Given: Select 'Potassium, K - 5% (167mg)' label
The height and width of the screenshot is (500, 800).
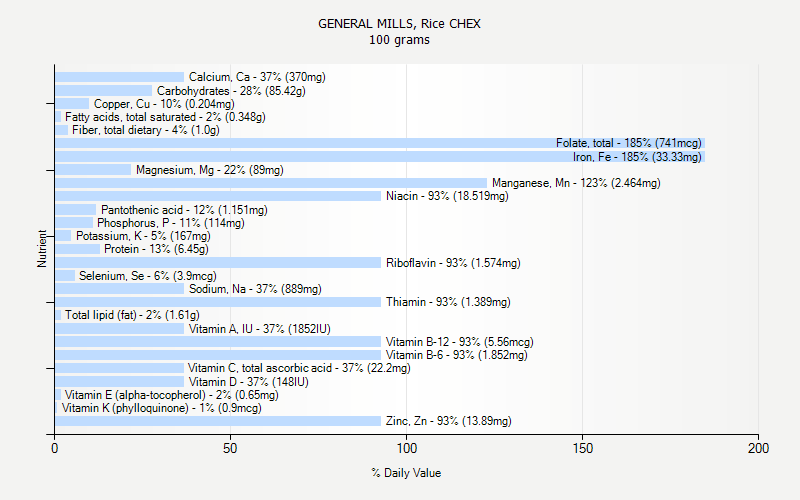Looking at the screenshot, I should pos(143,236).
